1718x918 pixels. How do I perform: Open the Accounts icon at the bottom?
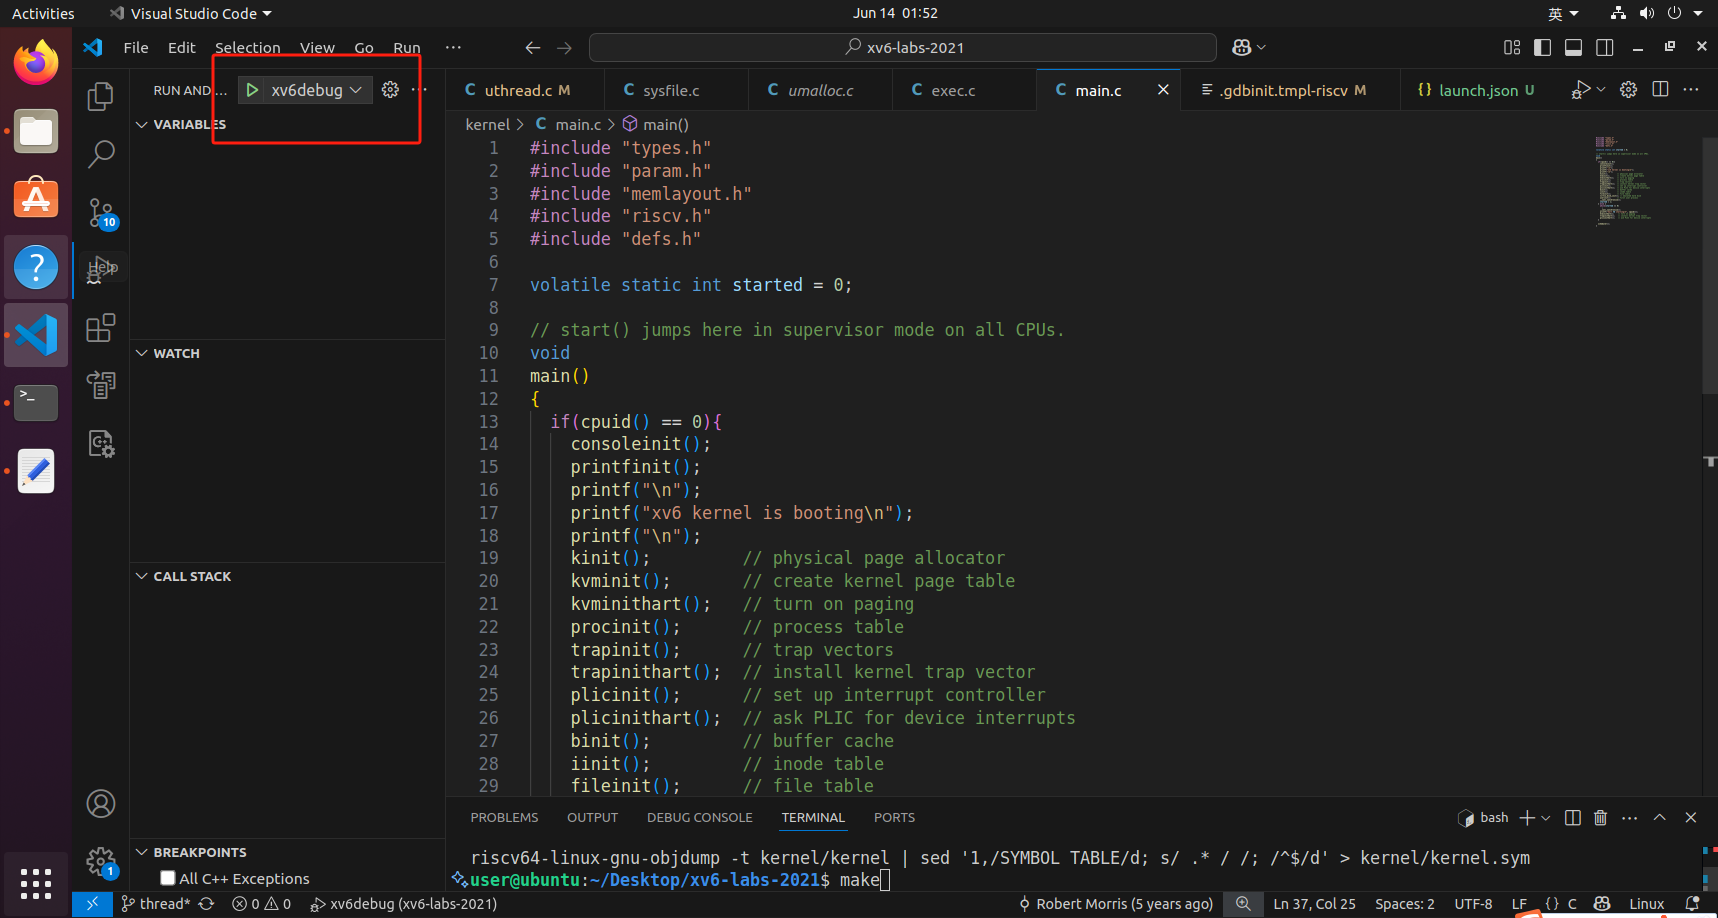coord(100,803)
